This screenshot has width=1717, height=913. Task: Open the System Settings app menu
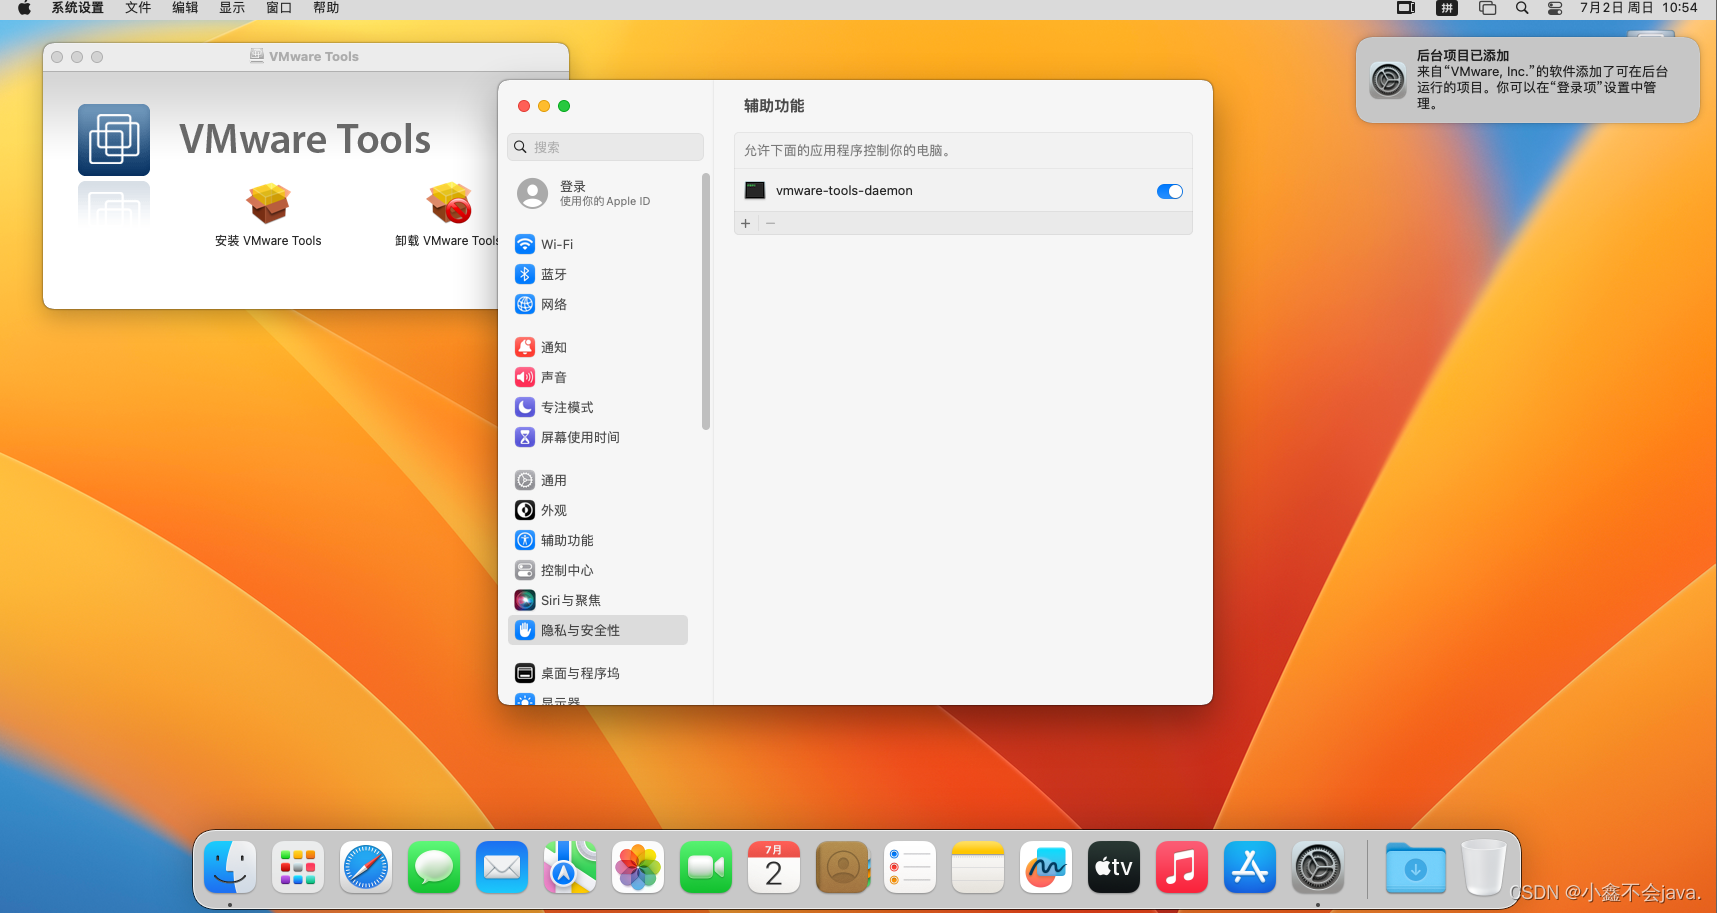78,8
